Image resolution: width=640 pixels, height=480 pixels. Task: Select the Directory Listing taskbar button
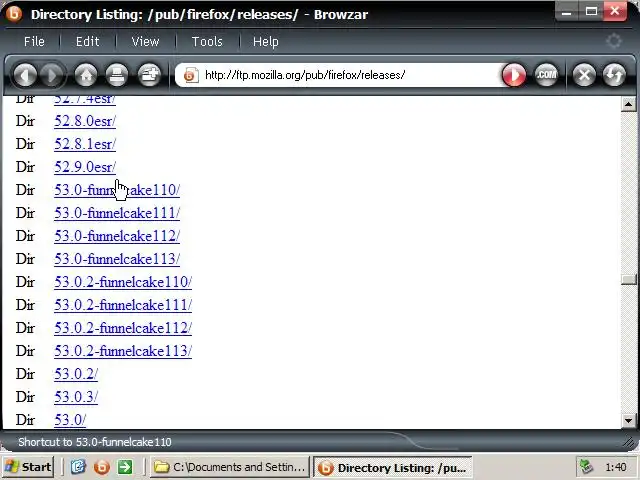tap(392, 467)
